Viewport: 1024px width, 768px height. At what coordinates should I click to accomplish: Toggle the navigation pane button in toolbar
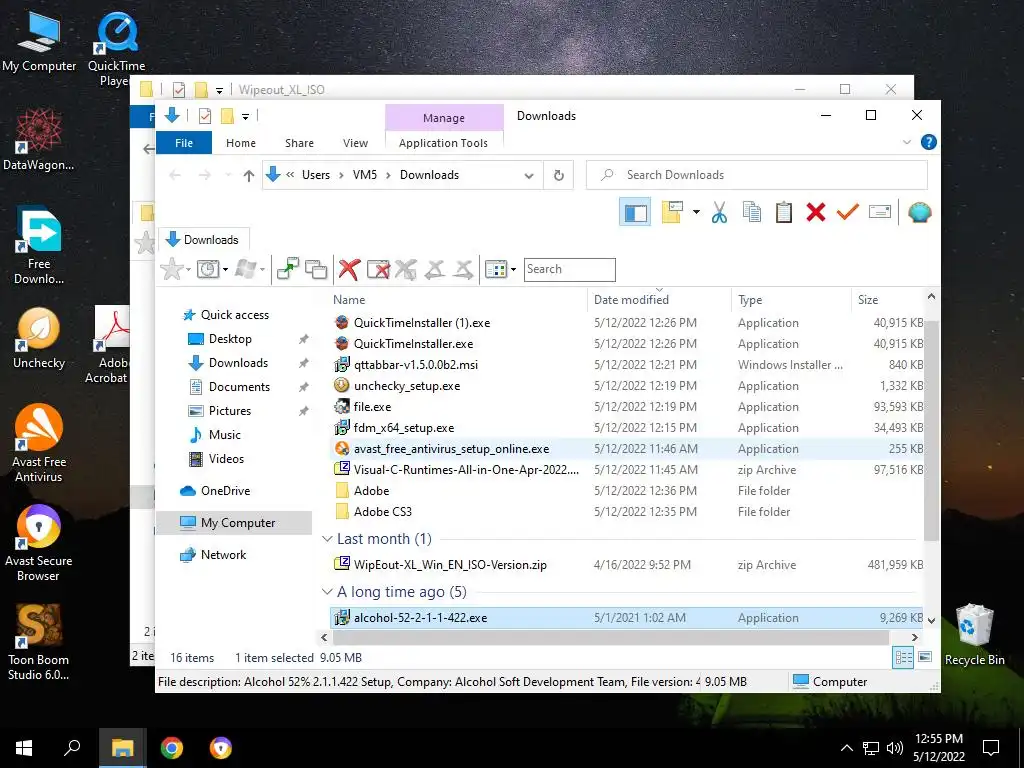coord(635,212)
